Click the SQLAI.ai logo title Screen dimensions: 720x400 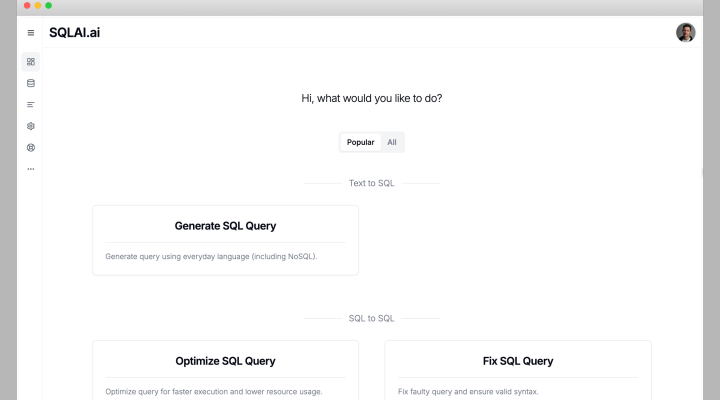74,33
